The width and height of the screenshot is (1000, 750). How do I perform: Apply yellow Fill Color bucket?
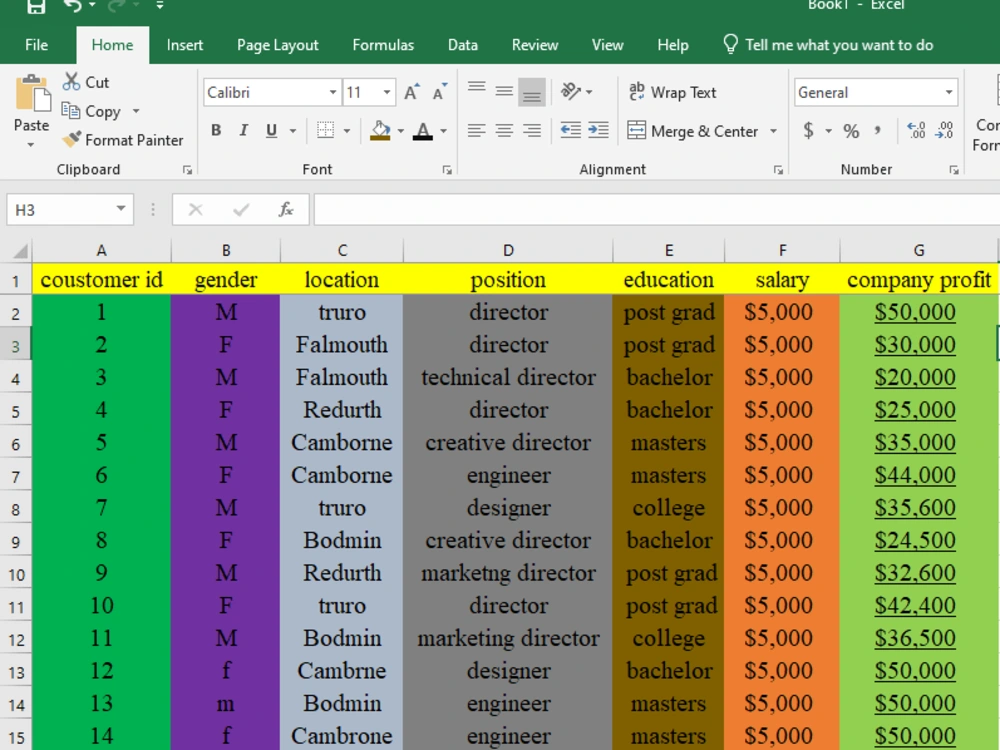pyautogui.click(x=380, y=131)
